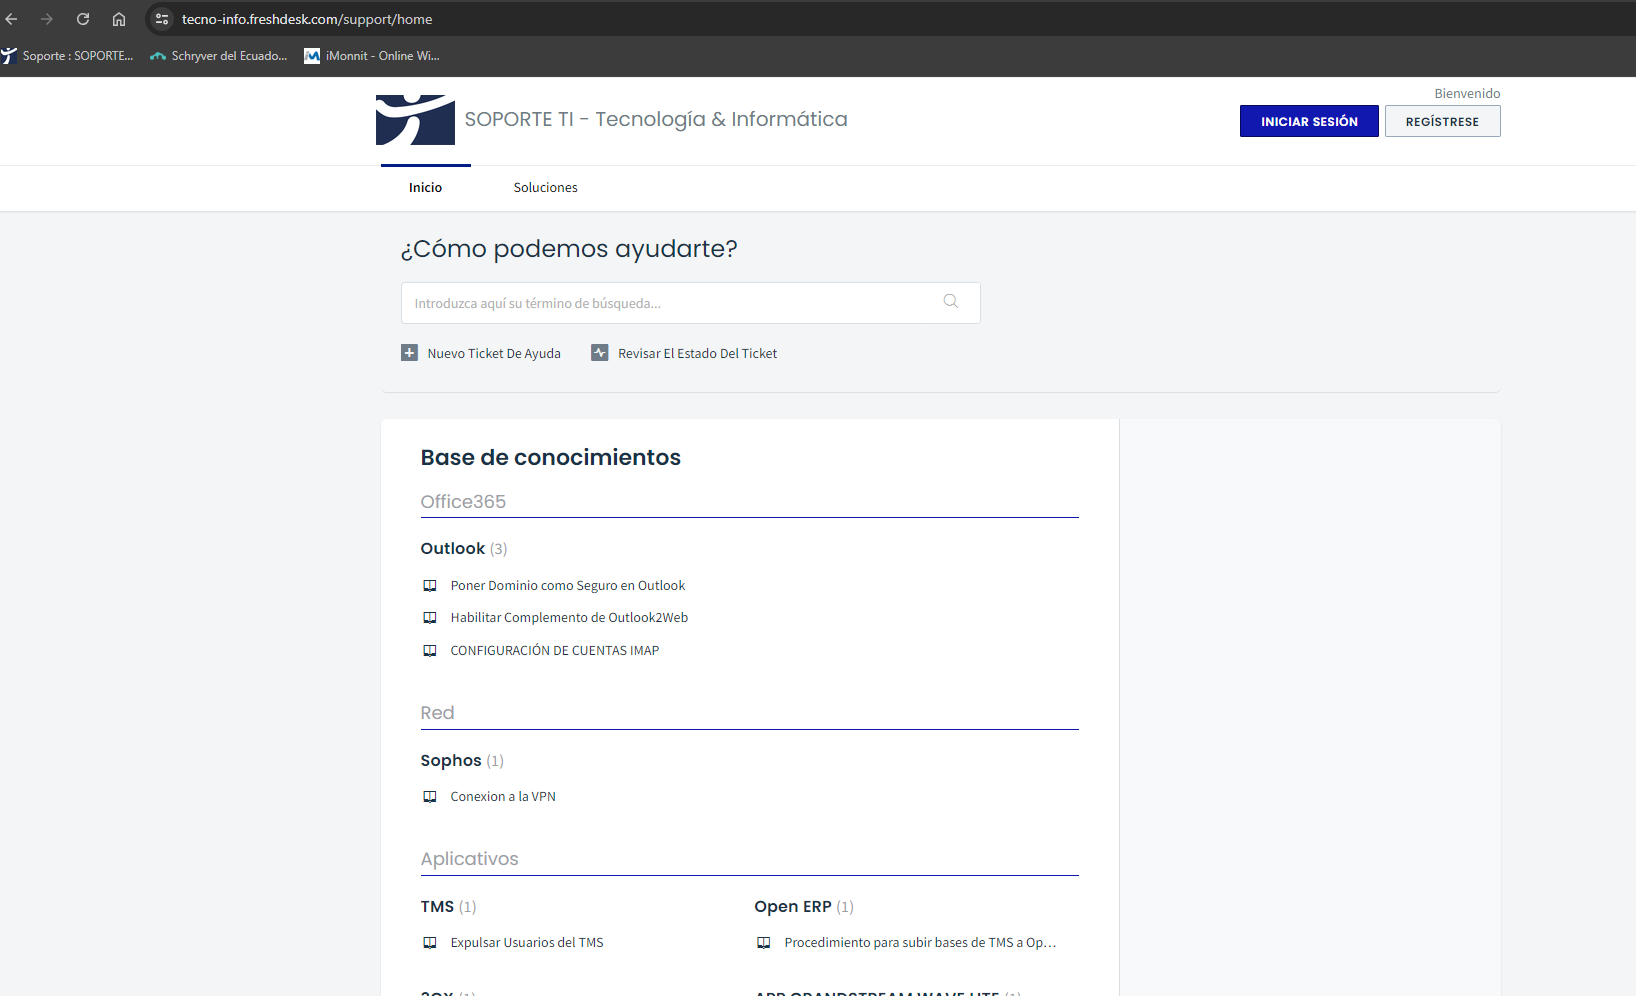Image resolution: width=1636 pixels, height=996 pixels.
Task: Open CONFIGURACIÓN DE CUENTAS IMAP article
Action: (x=554, y=651)
